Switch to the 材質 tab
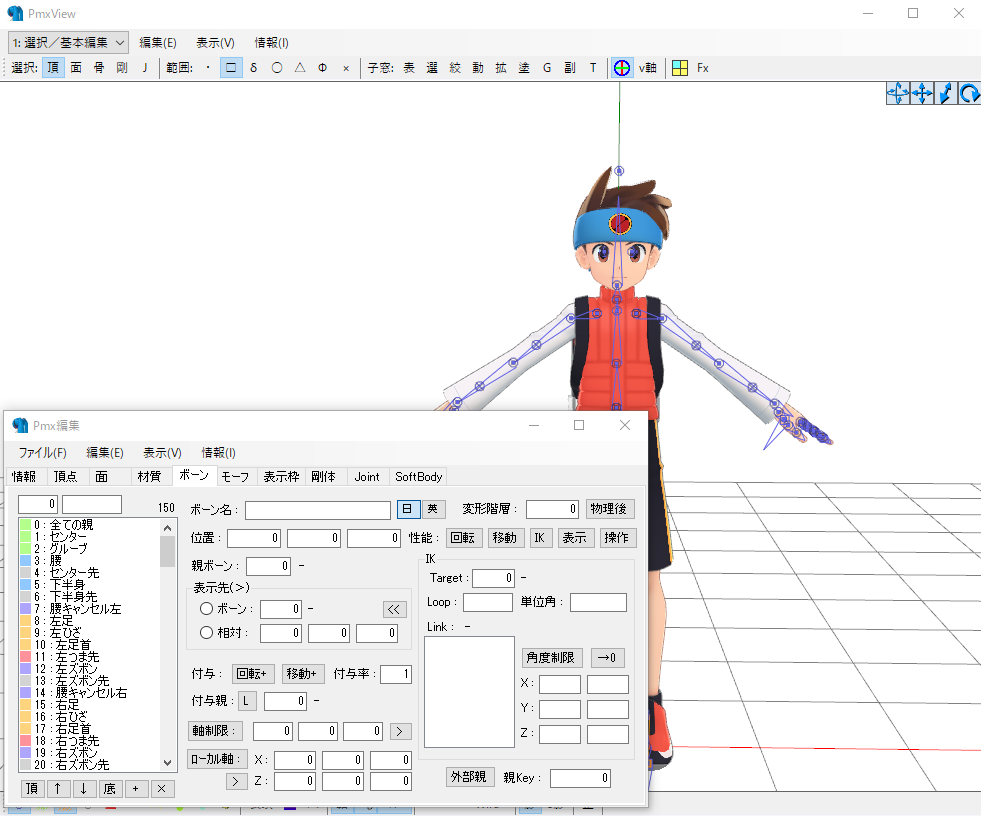 (149, 477)
